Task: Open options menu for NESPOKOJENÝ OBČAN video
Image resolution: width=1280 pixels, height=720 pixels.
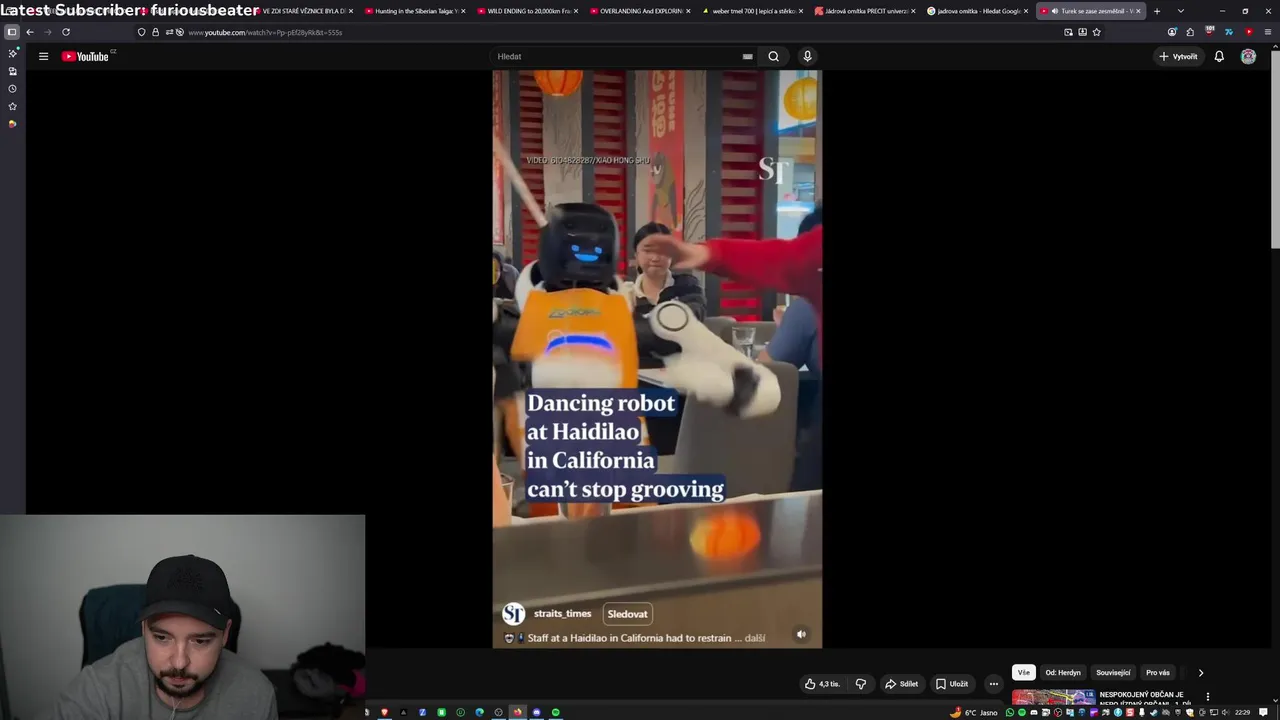Action: (1207, 697)
